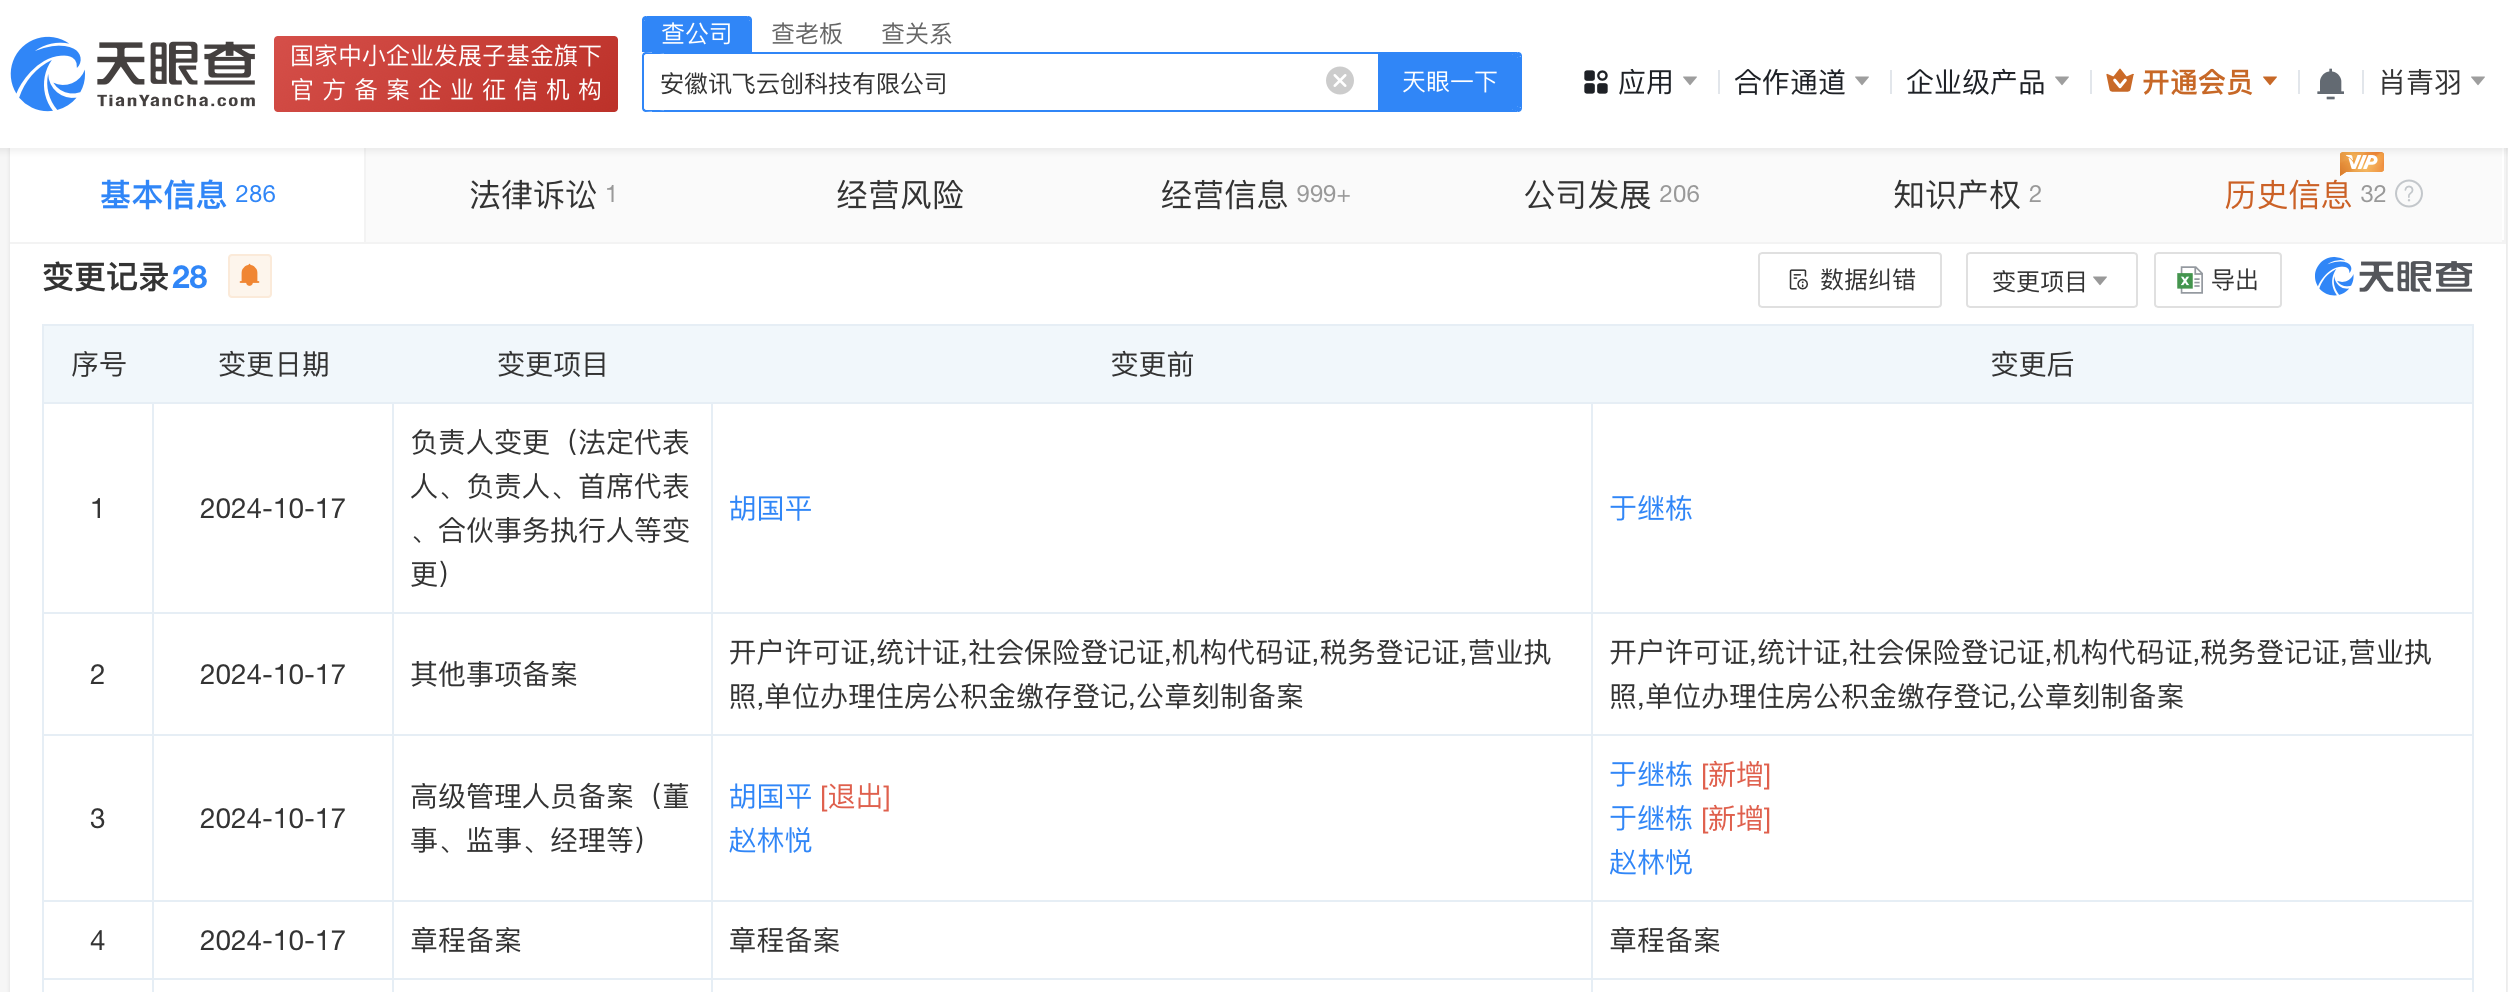The height and width of the screenshot is (992, 2508).
Task: Click the 变更前 column header
Action: point(1152,364)
